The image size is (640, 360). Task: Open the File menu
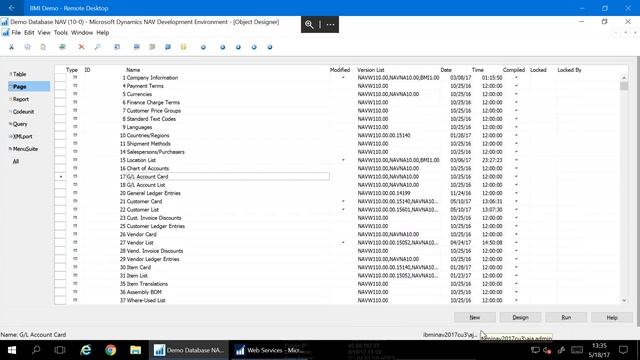[16, 33]
